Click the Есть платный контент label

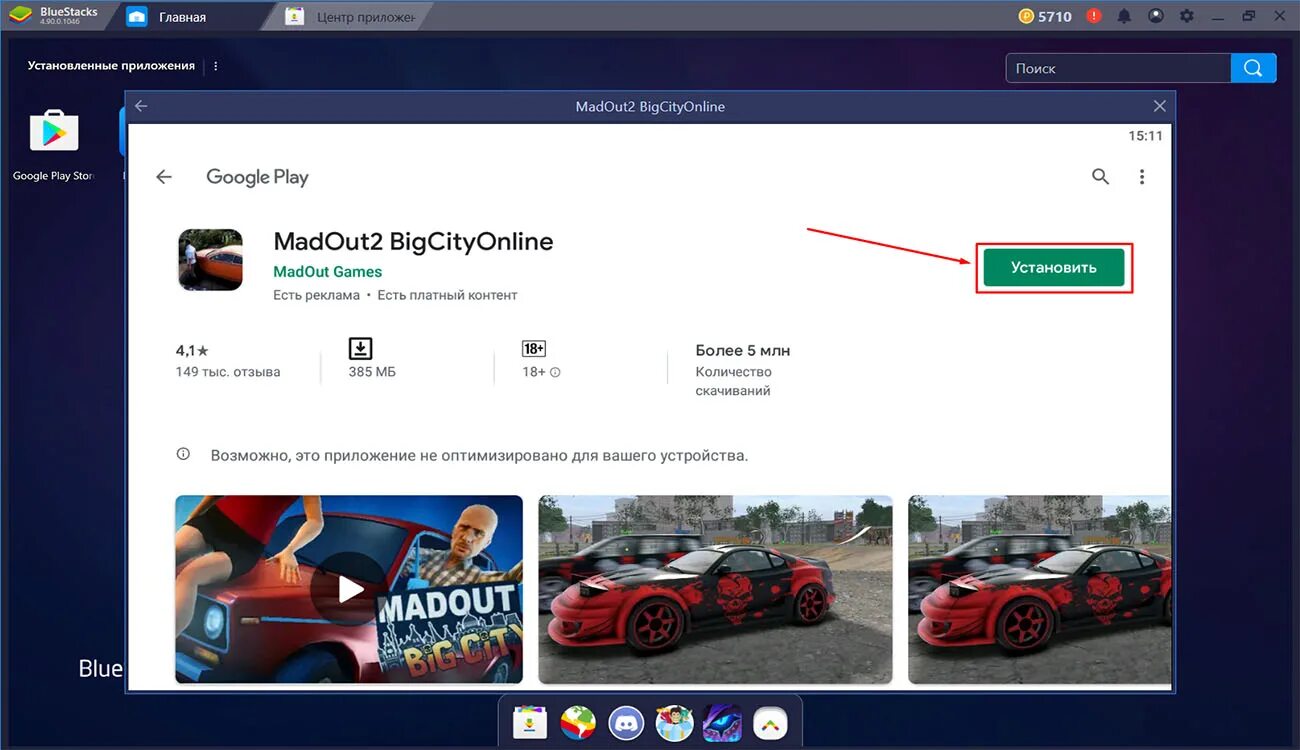point(447,295)
